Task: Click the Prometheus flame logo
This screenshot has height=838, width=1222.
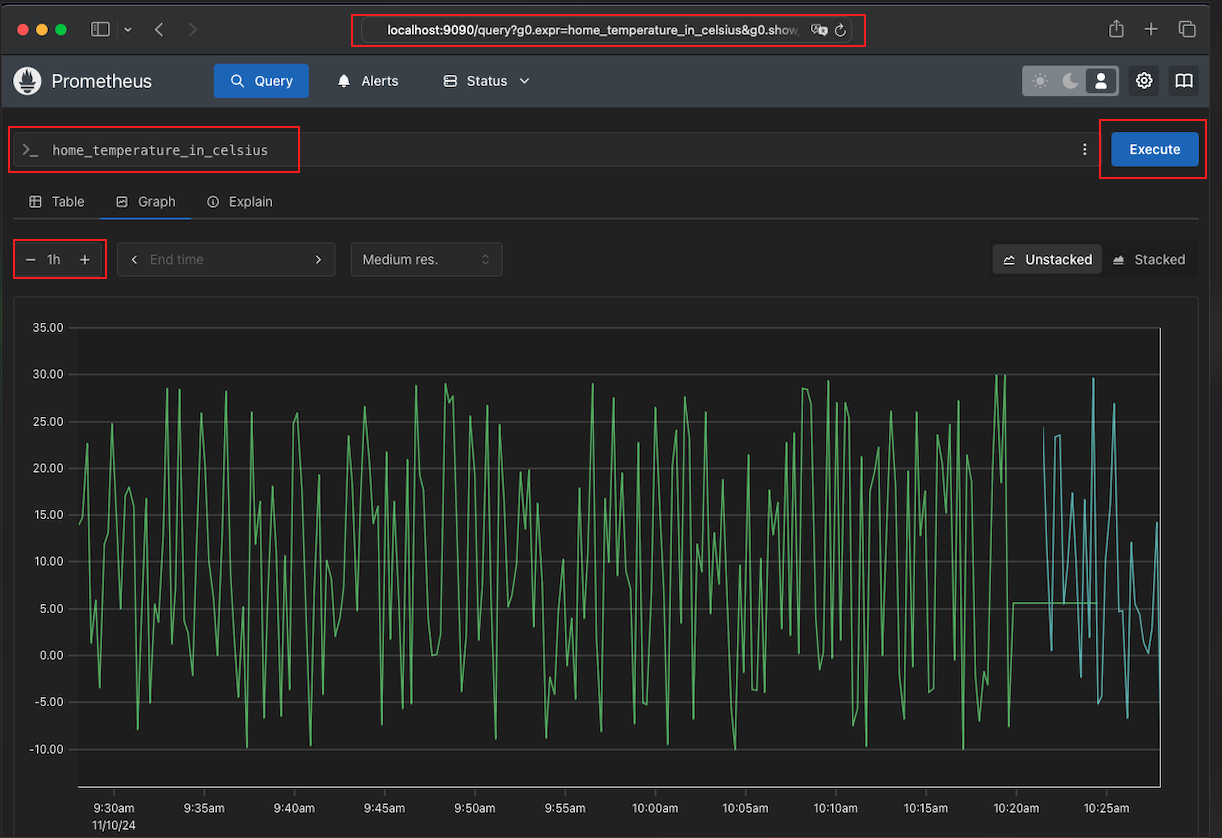Action: point(27,81)
